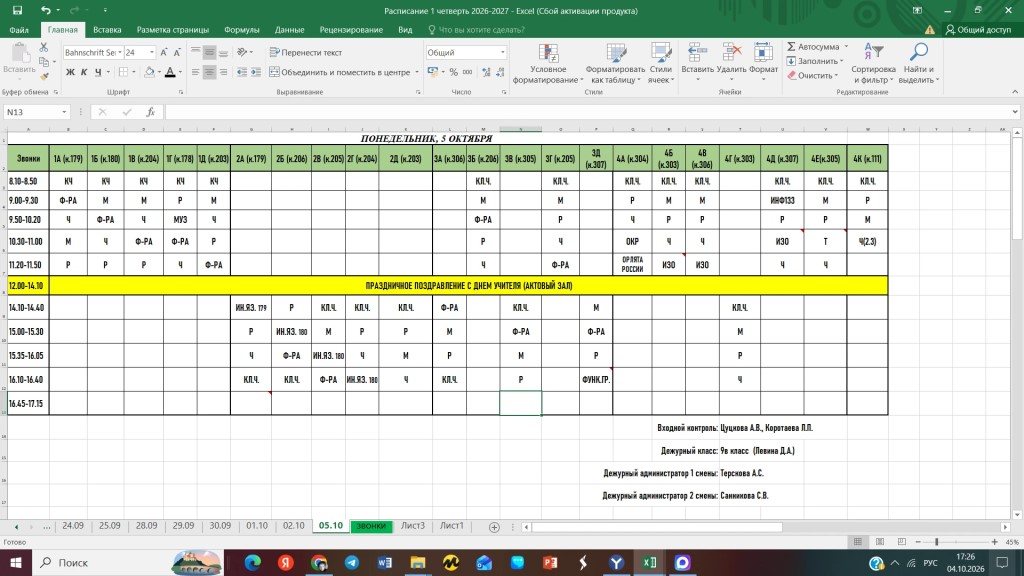Switch to the Вставка ribbon tab
Image resolution: width=1024 pixels, height=576 pixels.
(x=107, y=29)
